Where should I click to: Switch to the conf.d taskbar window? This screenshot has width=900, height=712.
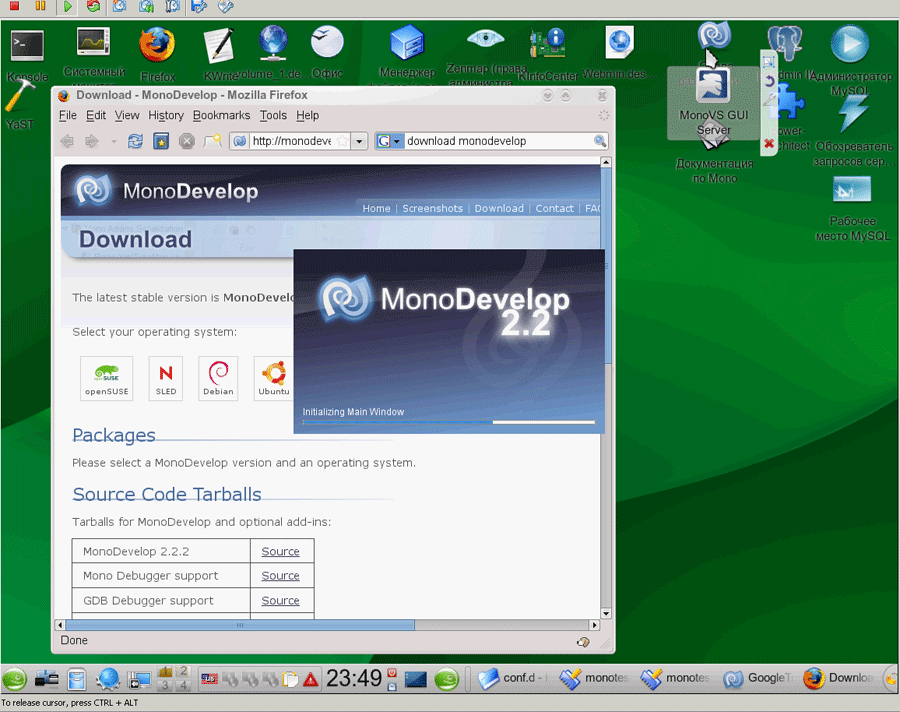[511, 678]
